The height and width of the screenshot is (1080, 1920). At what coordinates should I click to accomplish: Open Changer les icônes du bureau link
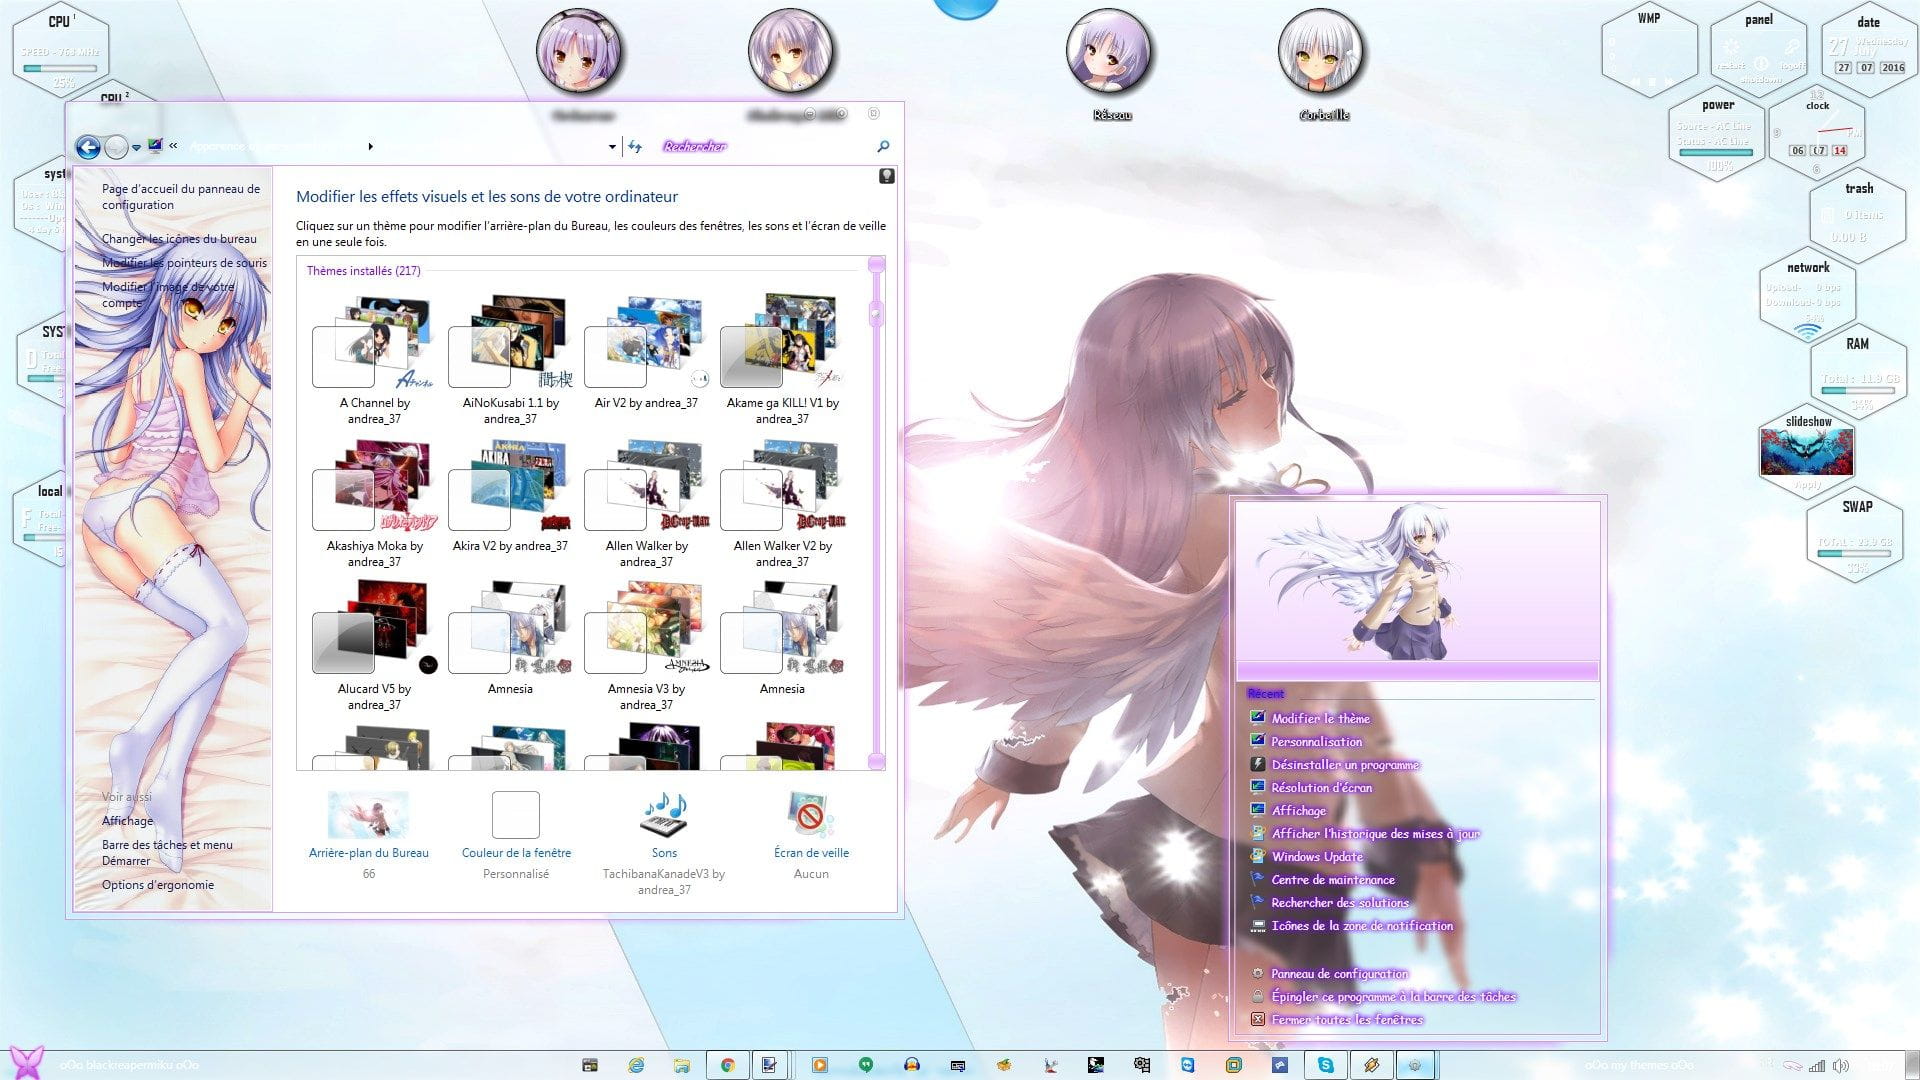pyautogui.click(x=179, y=239)
